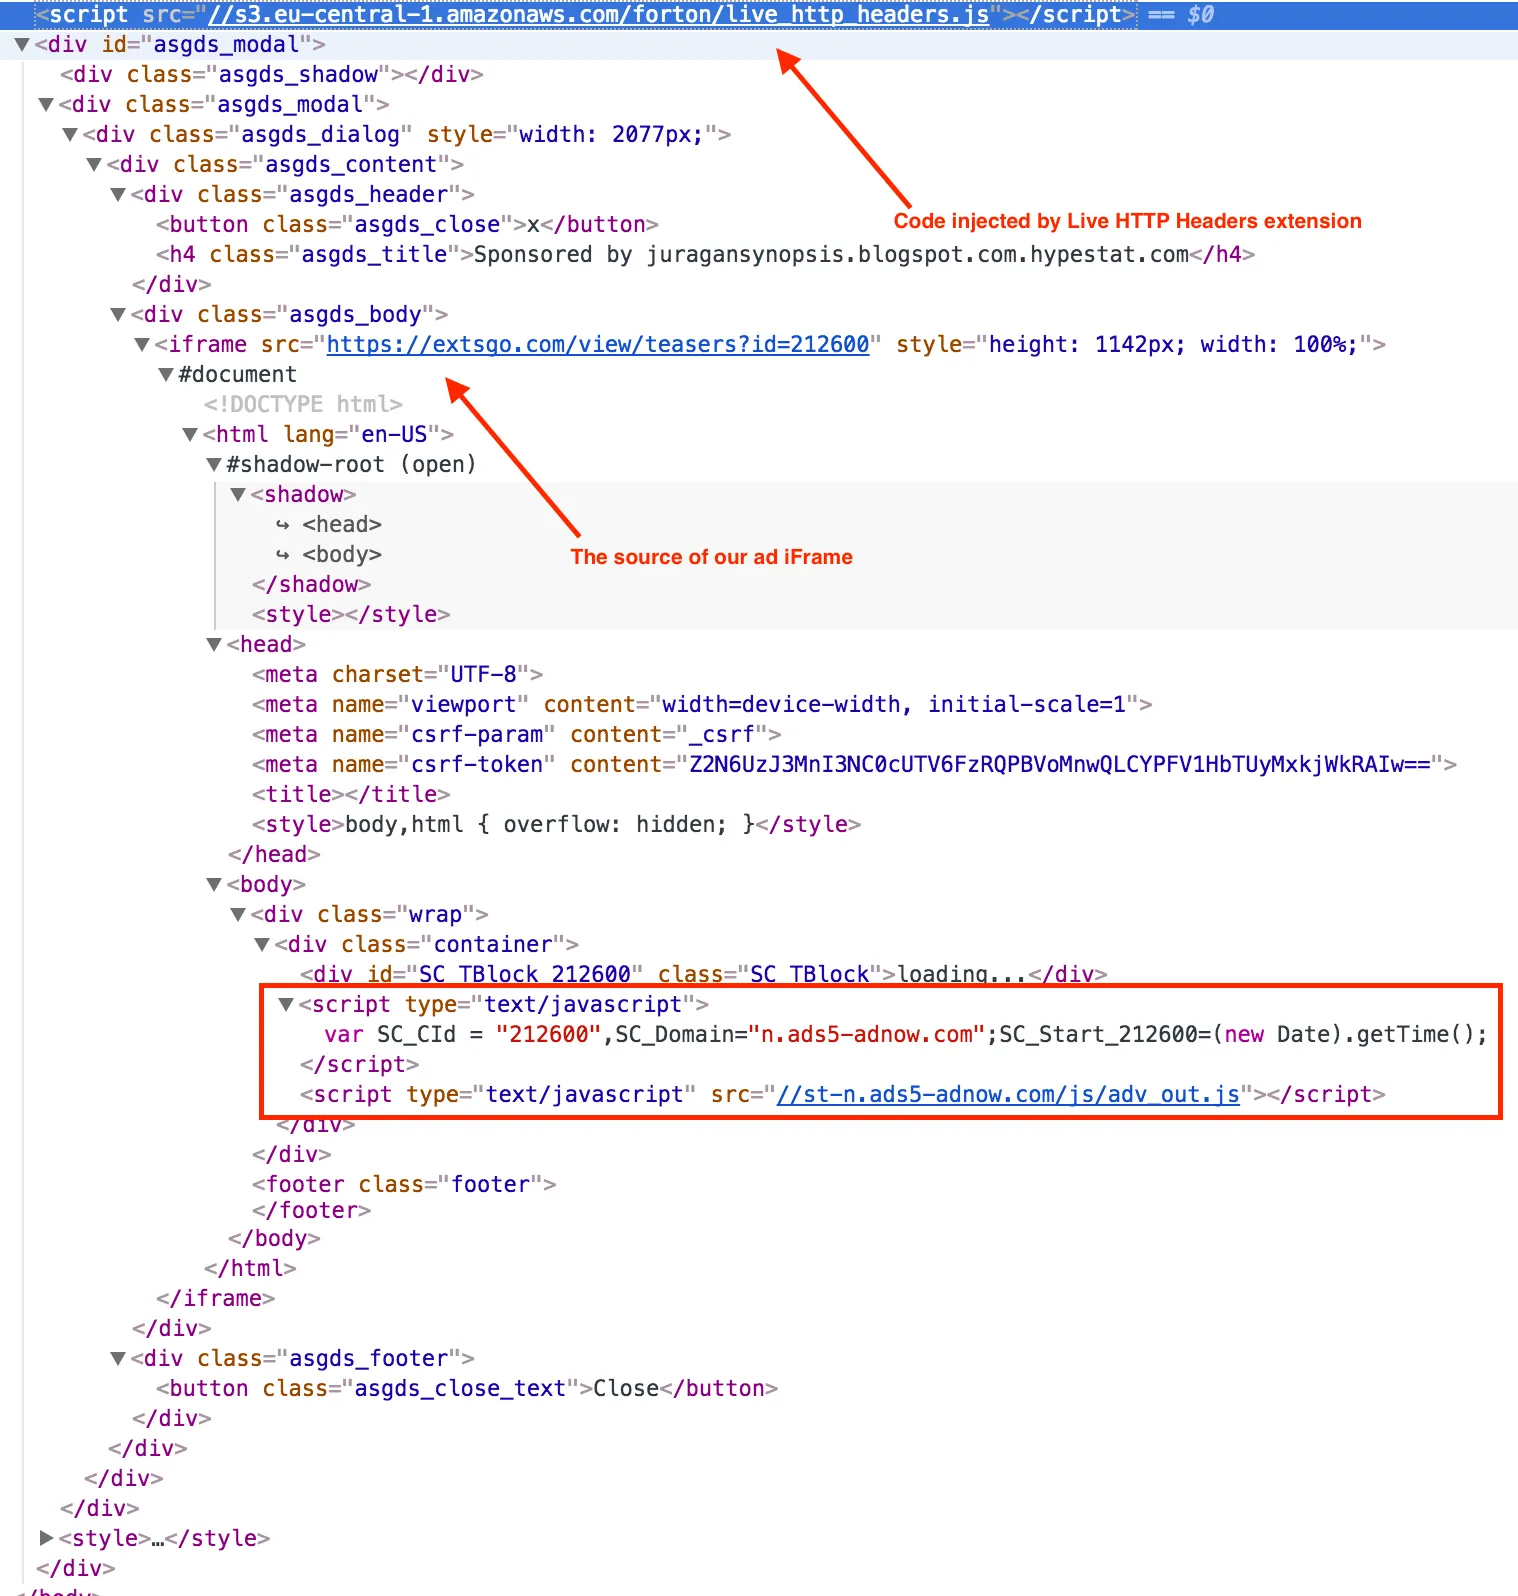The image size is (1518, 1596).
Task: Collapse the body element node
Action: coord(214,885)
